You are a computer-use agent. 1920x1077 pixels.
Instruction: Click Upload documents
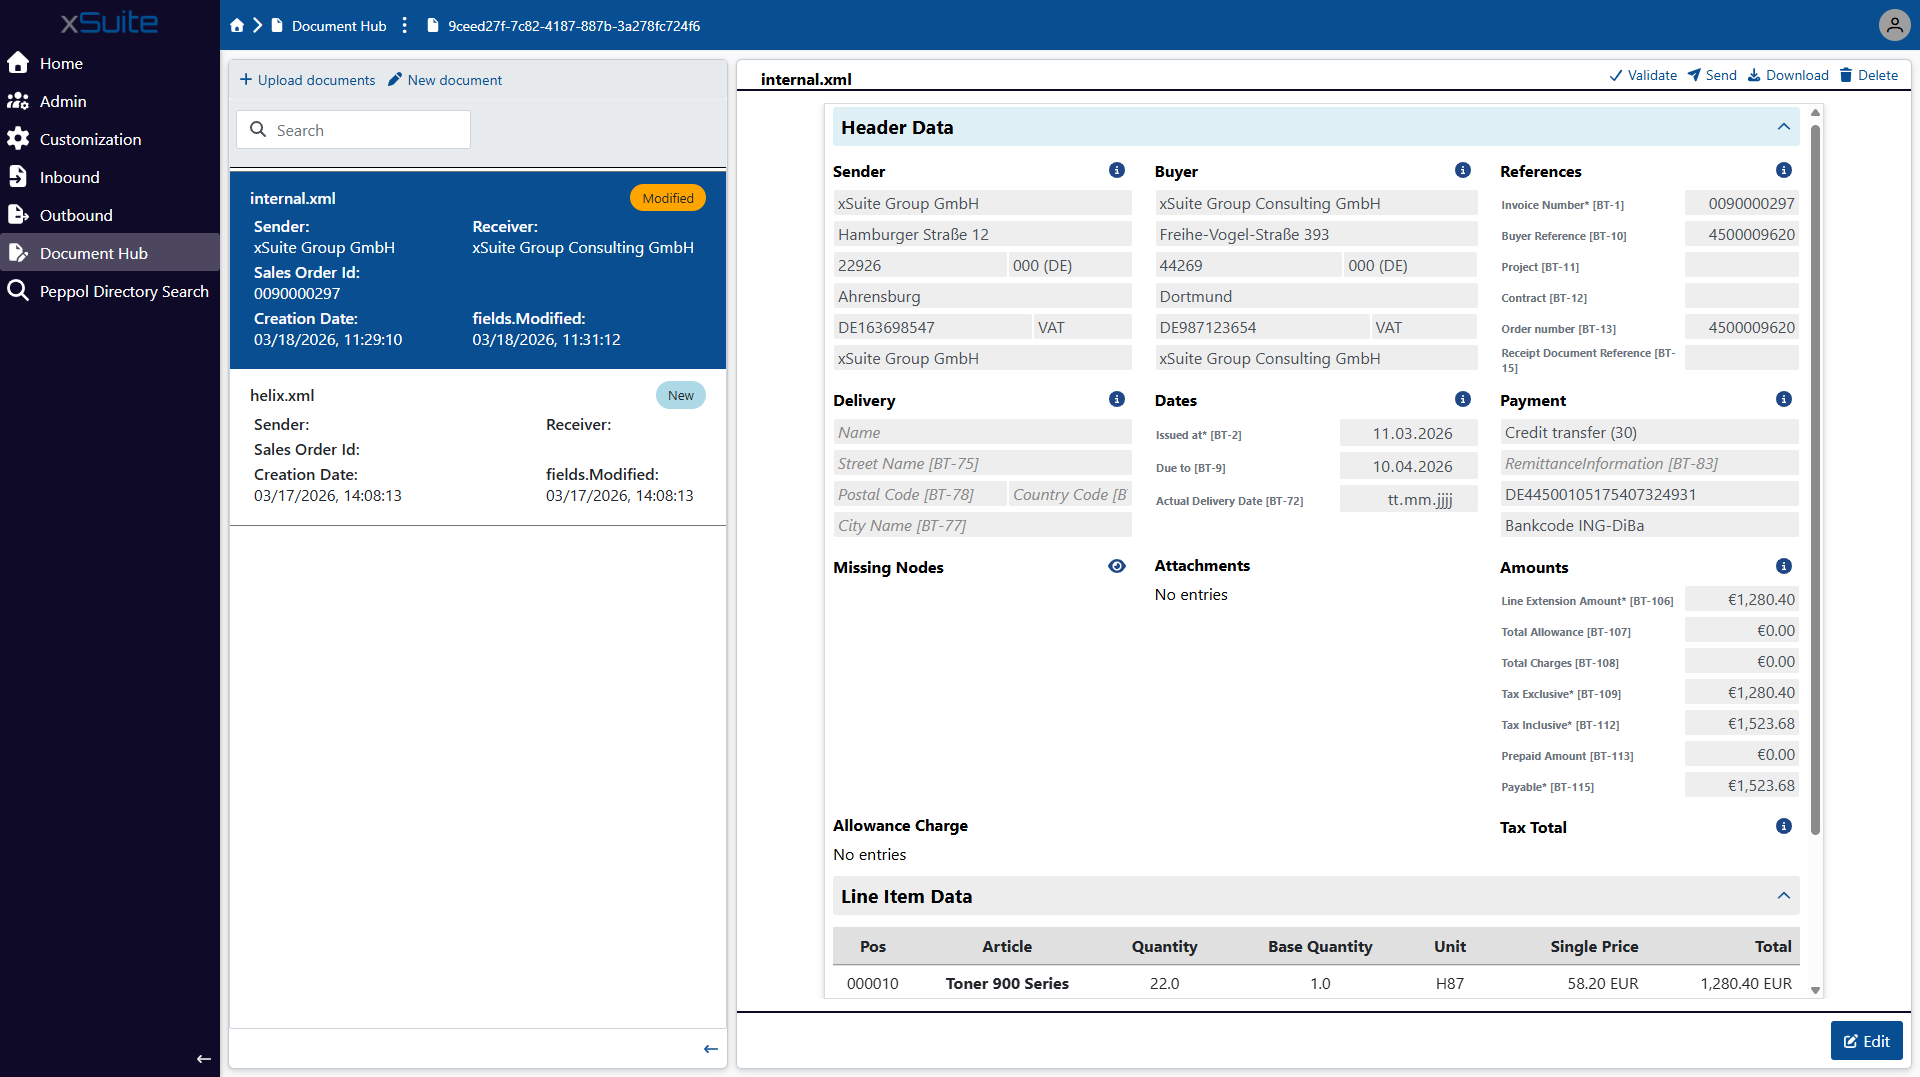(x=307, y=80)
